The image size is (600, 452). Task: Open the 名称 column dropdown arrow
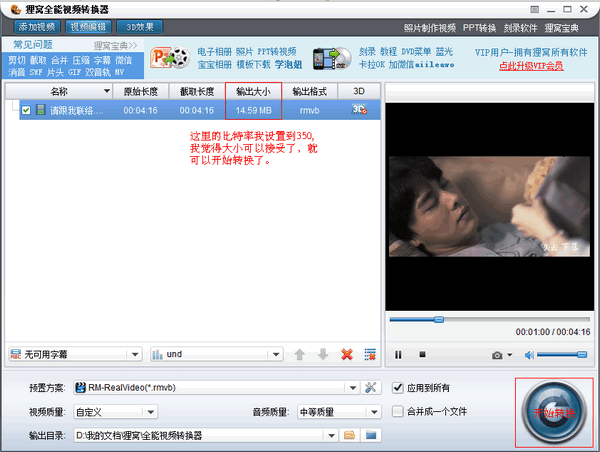(107, 91)
